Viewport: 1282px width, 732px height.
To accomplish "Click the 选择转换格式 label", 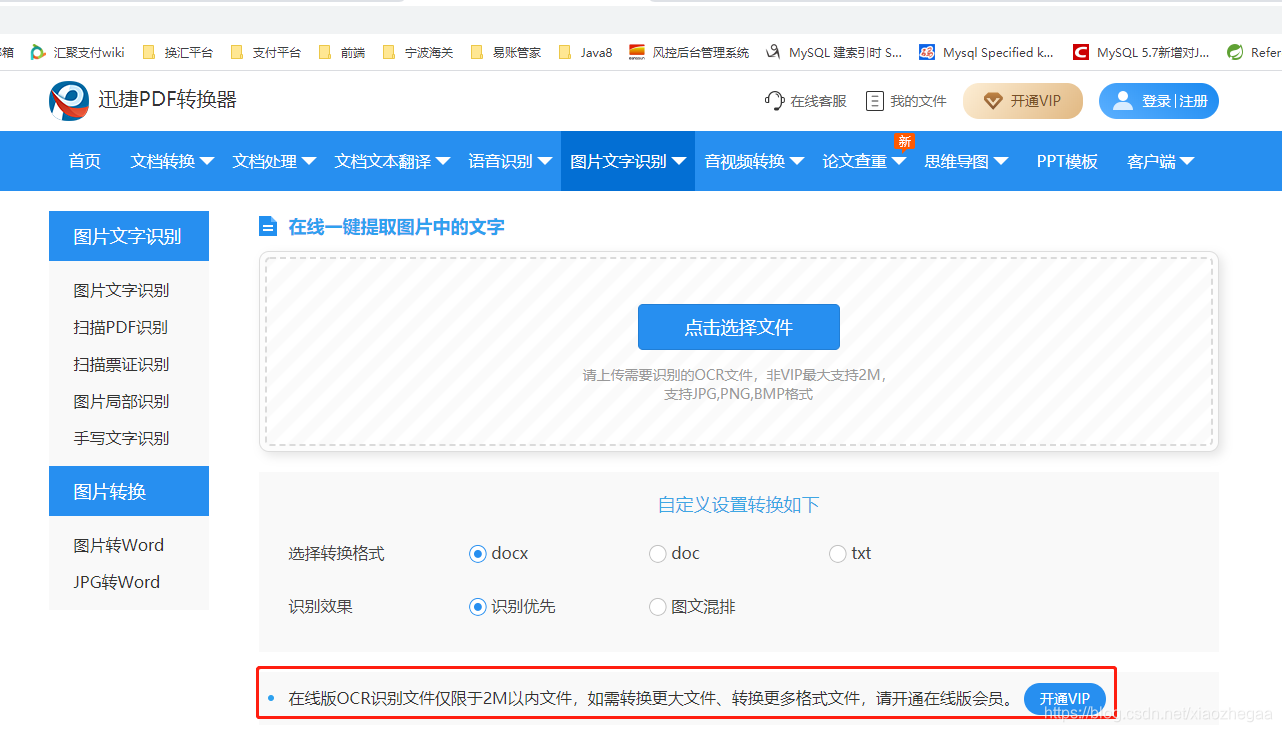I will coord(336,554).
